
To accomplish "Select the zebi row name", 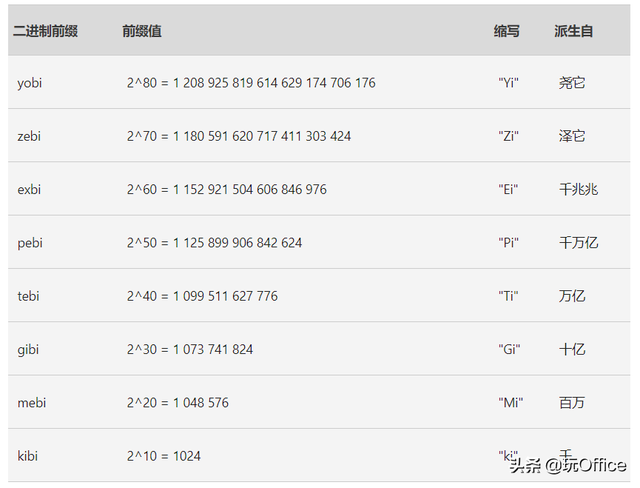I will [30, 136].
